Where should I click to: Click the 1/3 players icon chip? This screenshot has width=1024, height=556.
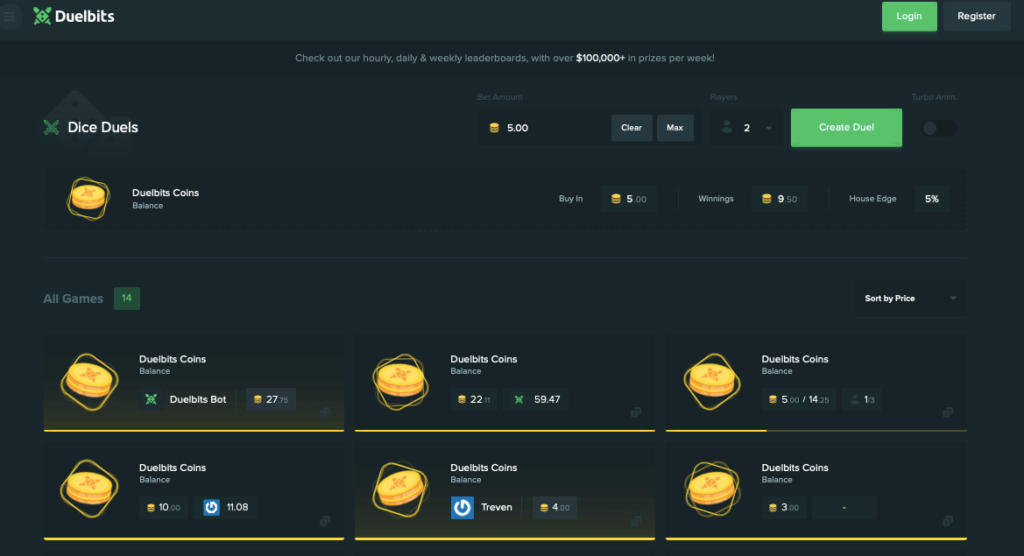point(862,399)
